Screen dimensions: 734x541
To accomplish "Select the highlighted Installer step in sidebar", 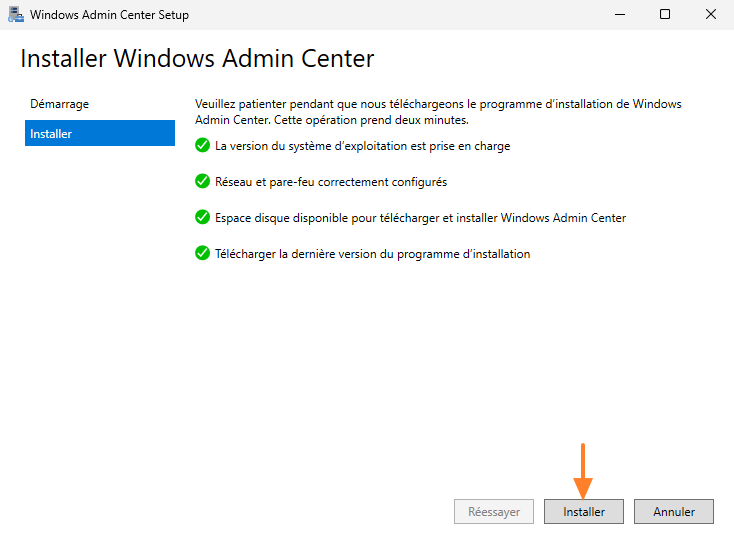I will pos(100,133).
